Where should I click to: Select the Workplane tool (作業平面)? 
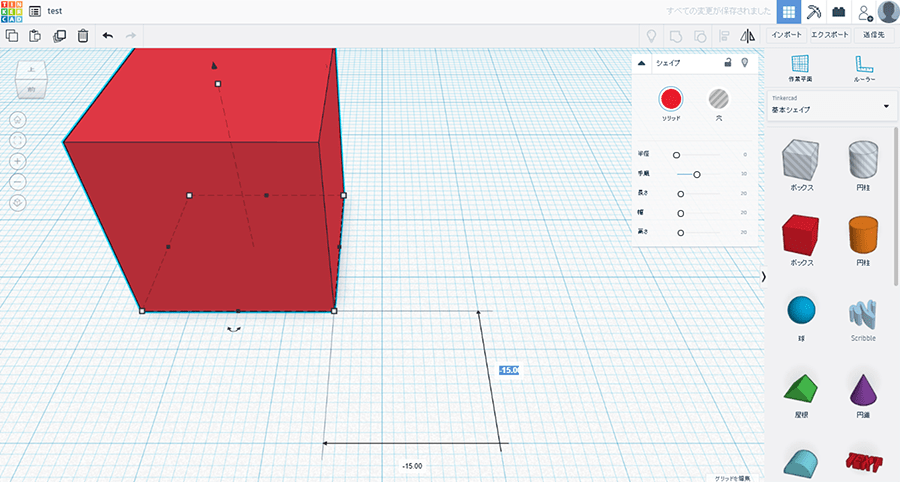click(800, 67)
